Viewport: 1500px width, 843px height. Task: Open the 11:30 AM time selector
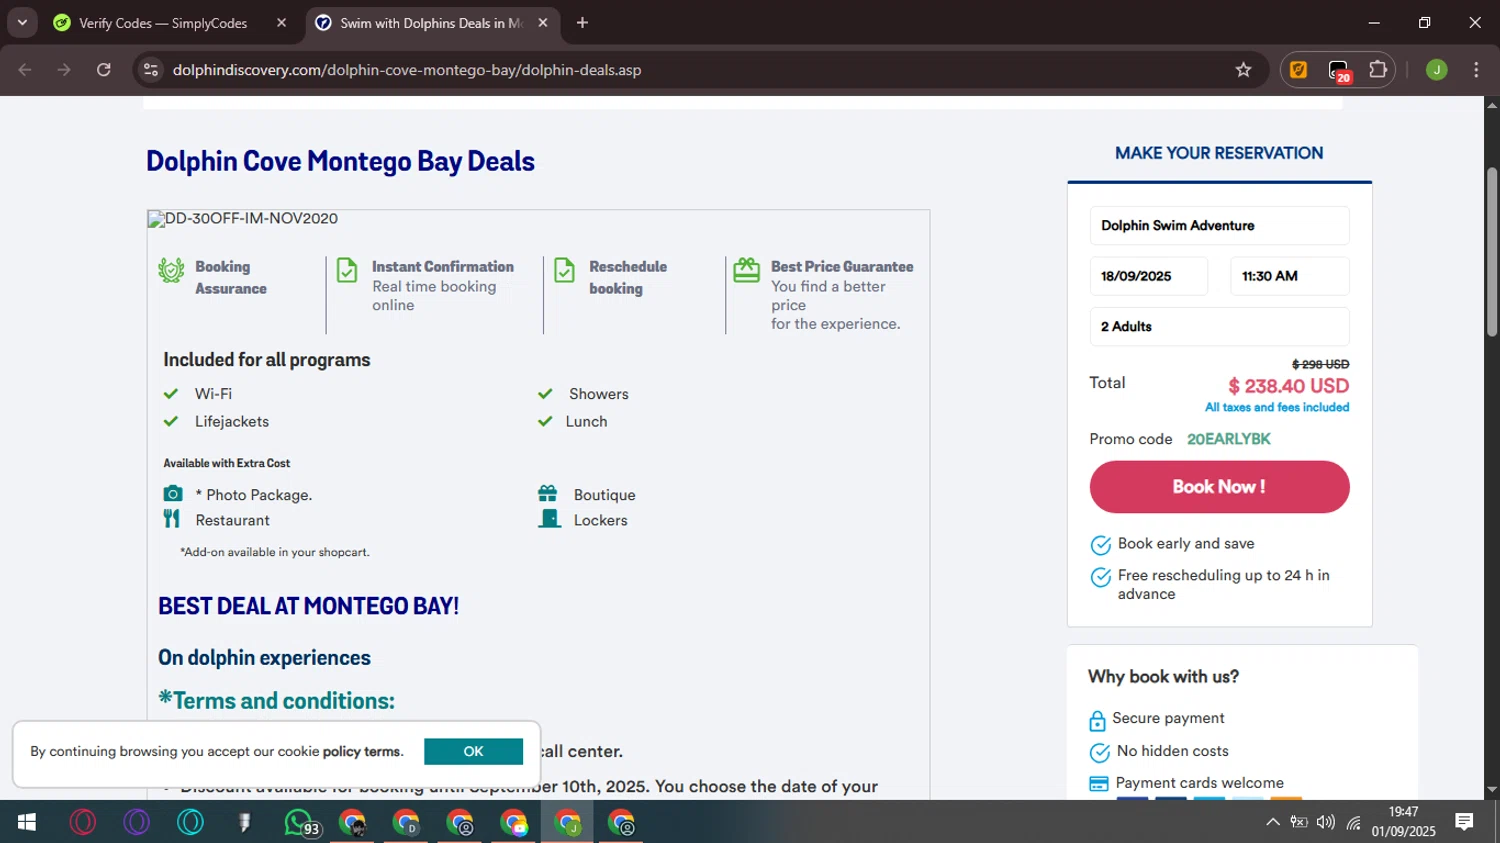[x=1289, y=276]
